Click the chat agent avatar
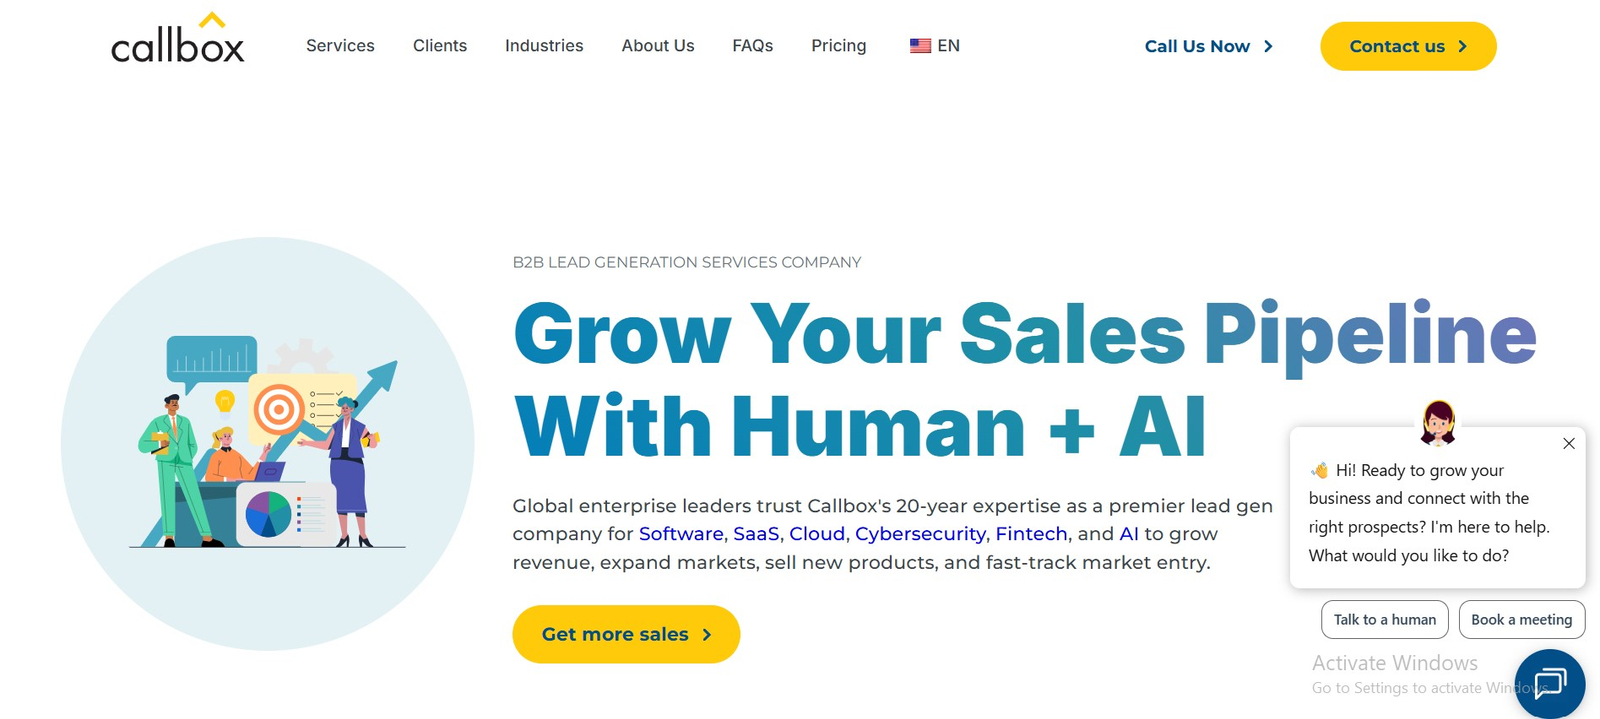Screen dimensions: 1600x719 1438,422
